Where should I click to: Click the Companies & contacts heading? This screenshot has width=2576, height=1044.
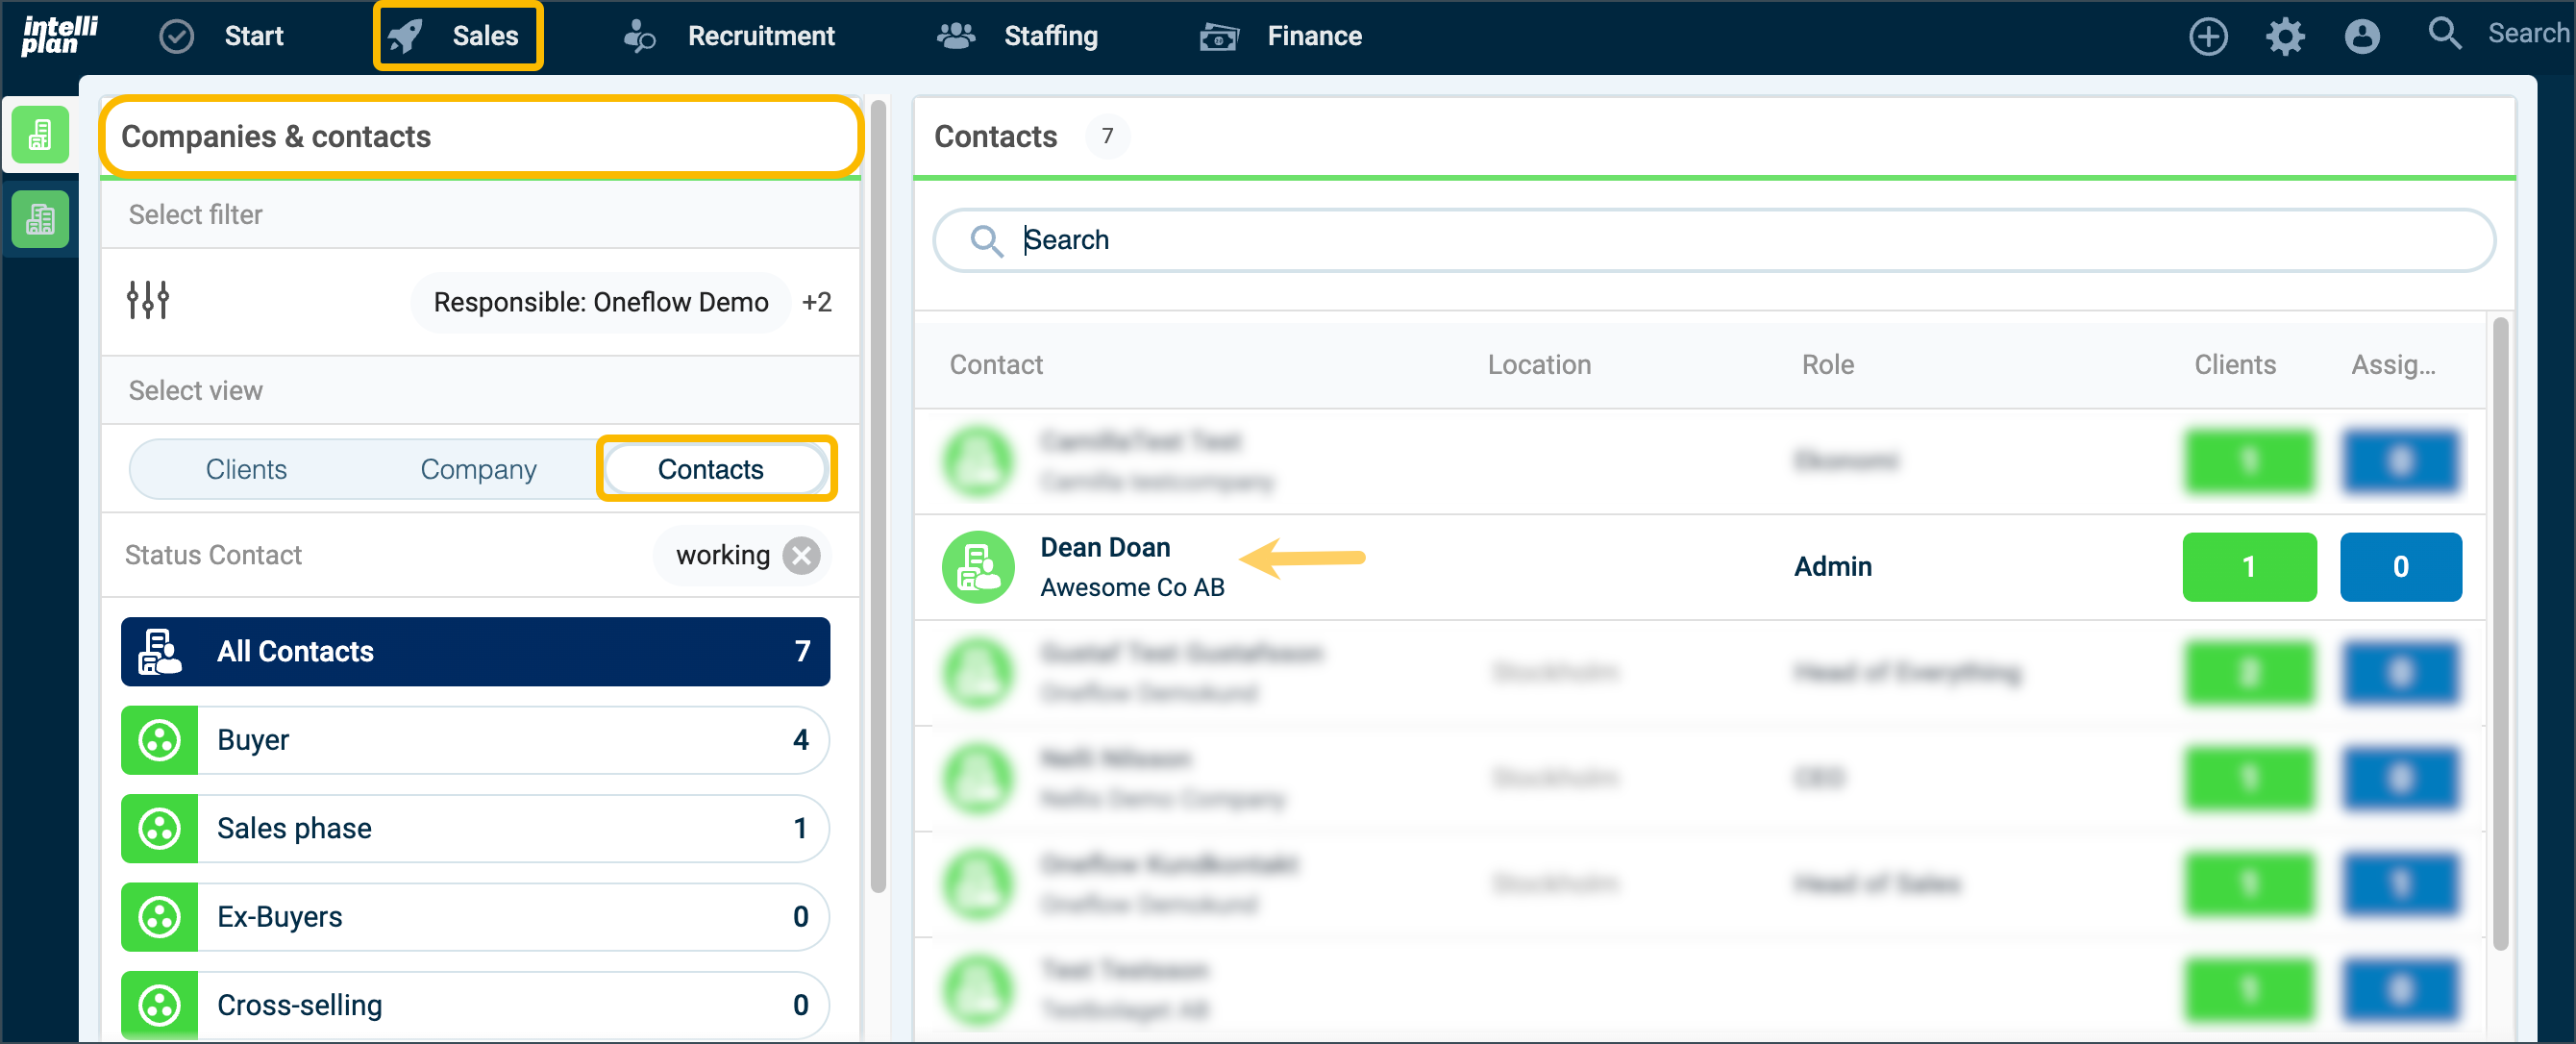(x=276, y=136)
